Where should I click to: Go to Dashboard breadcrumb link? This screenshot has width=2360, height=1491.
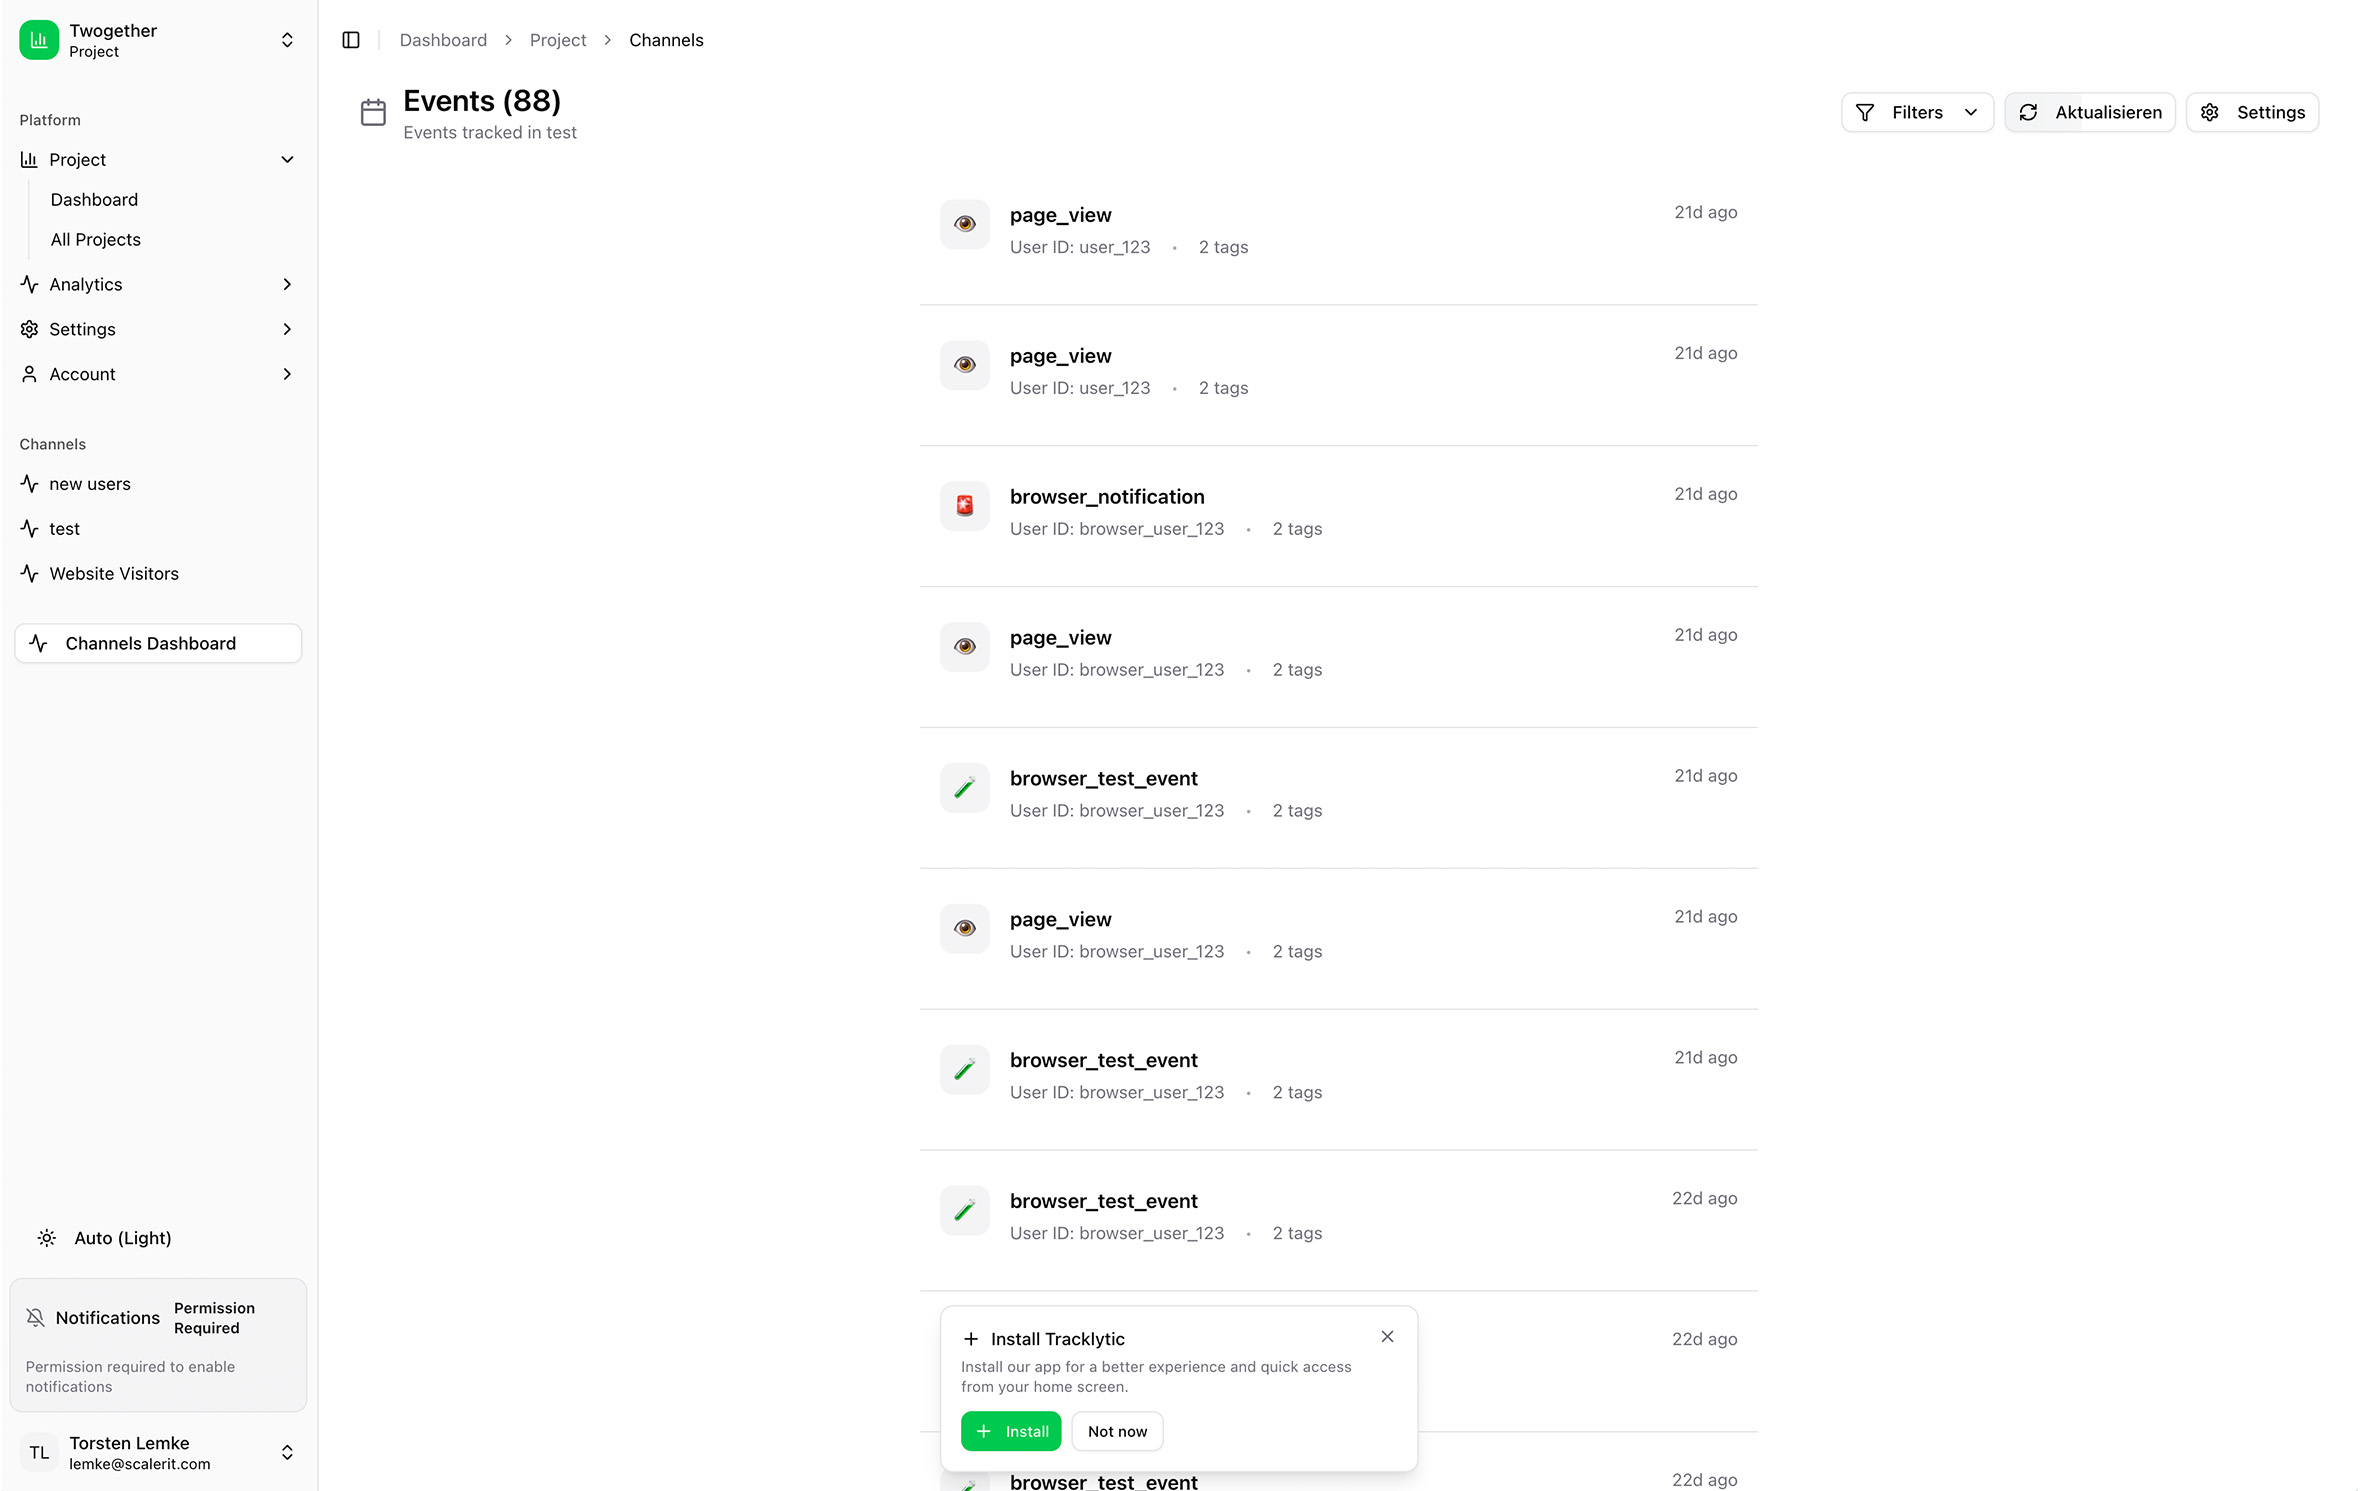pos(443,40)
